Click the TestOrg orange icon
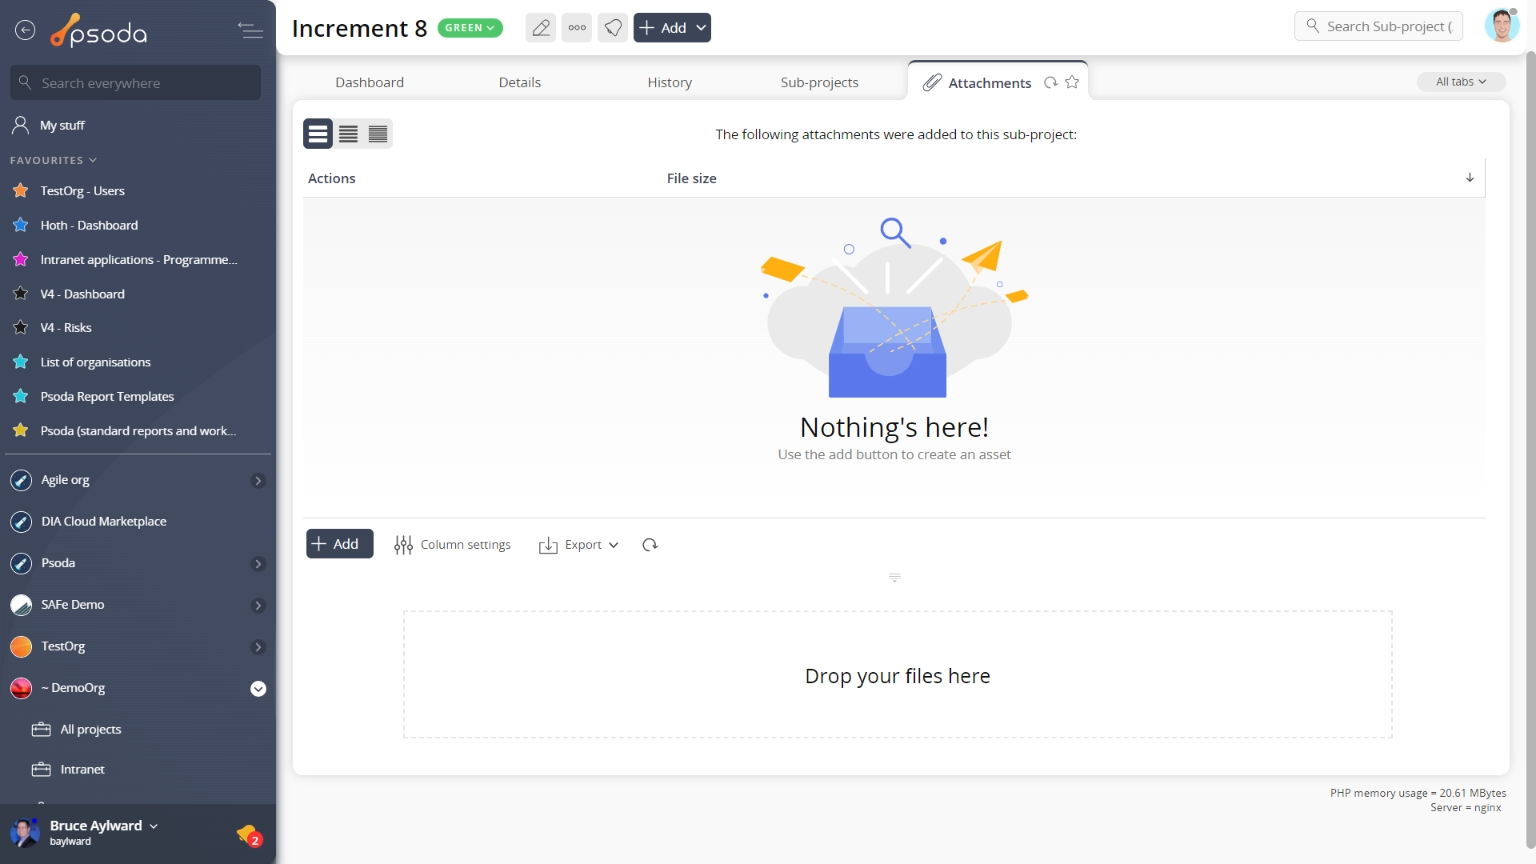Viewport: 1536px width, 864px height. tap(21, 647)
